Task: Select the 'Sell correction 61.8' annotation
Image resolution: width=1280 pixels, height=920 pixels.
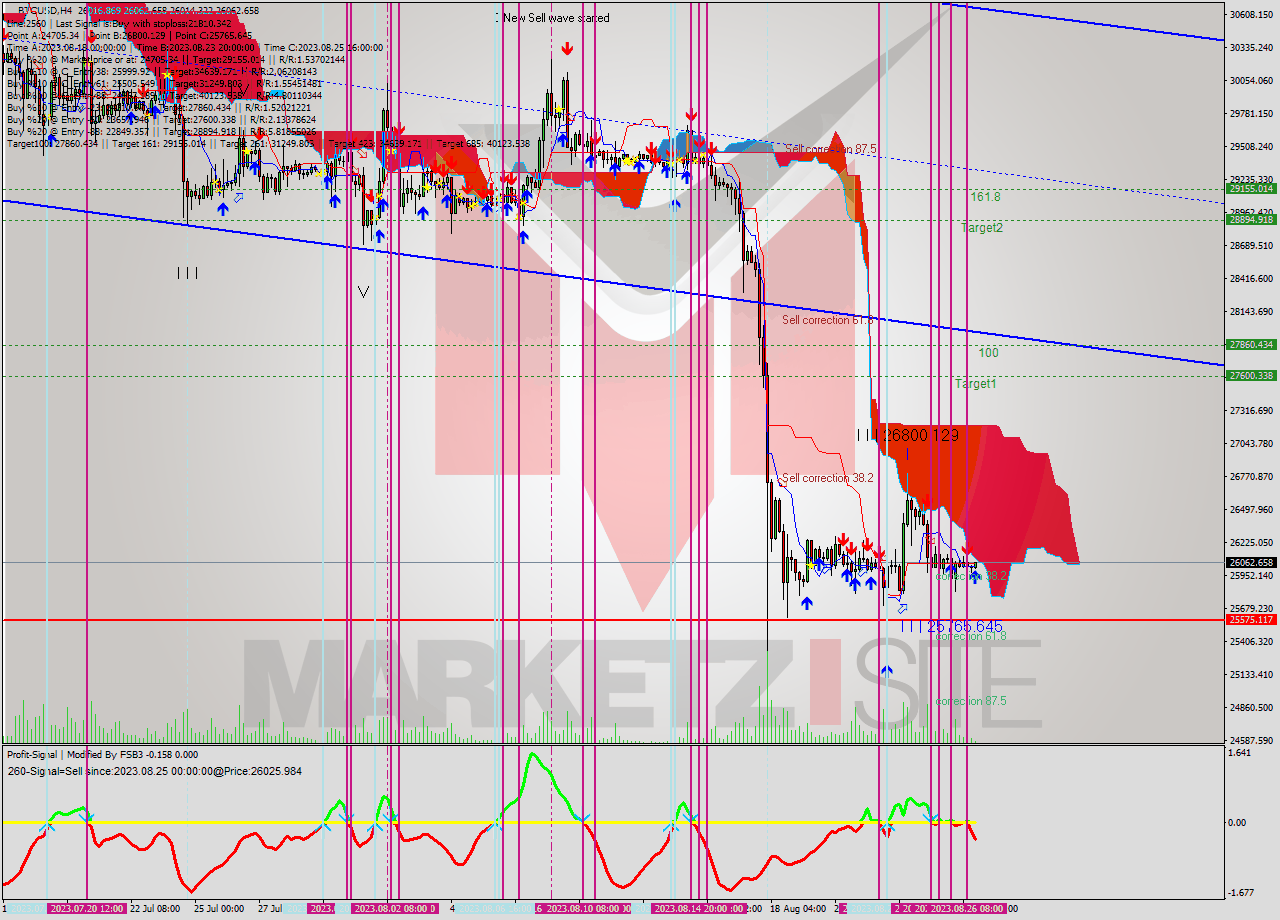Action: pos(827,320)
